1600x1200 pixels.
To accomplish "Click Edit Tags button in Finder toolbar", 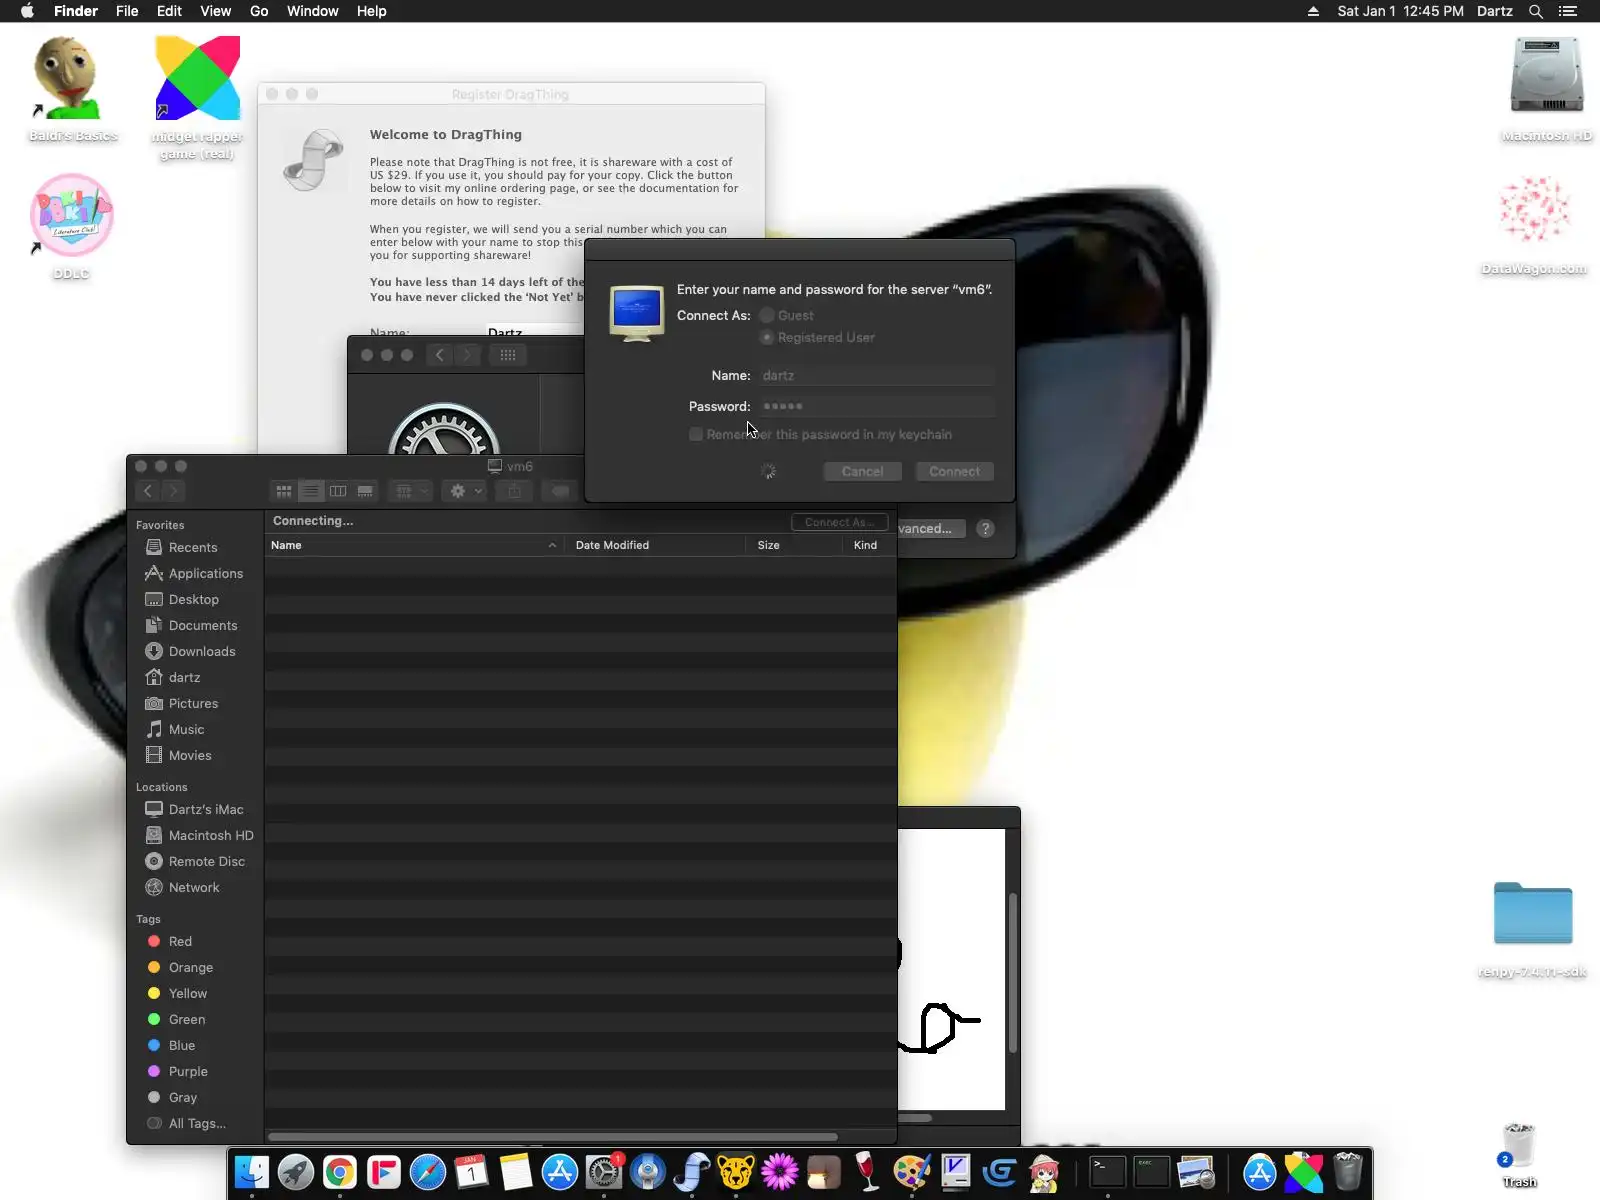I will click(x=560, y=491).
